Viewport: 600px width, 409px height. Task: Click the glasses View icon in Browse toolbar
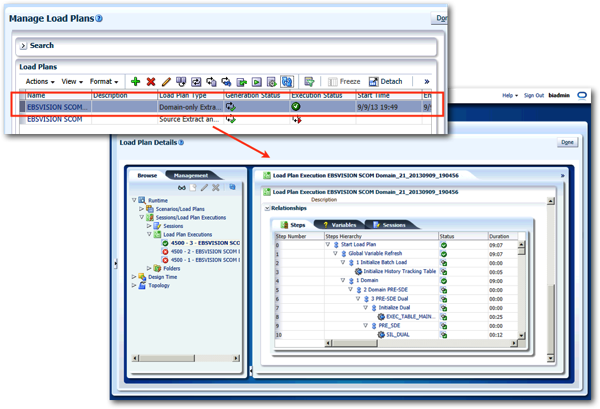click(x=181, y=187)
